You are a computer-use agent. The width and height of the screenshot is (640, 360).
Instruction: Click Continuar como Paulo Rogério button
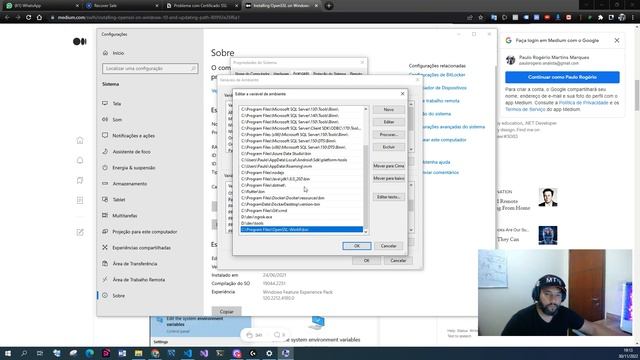tap(562, 77)
